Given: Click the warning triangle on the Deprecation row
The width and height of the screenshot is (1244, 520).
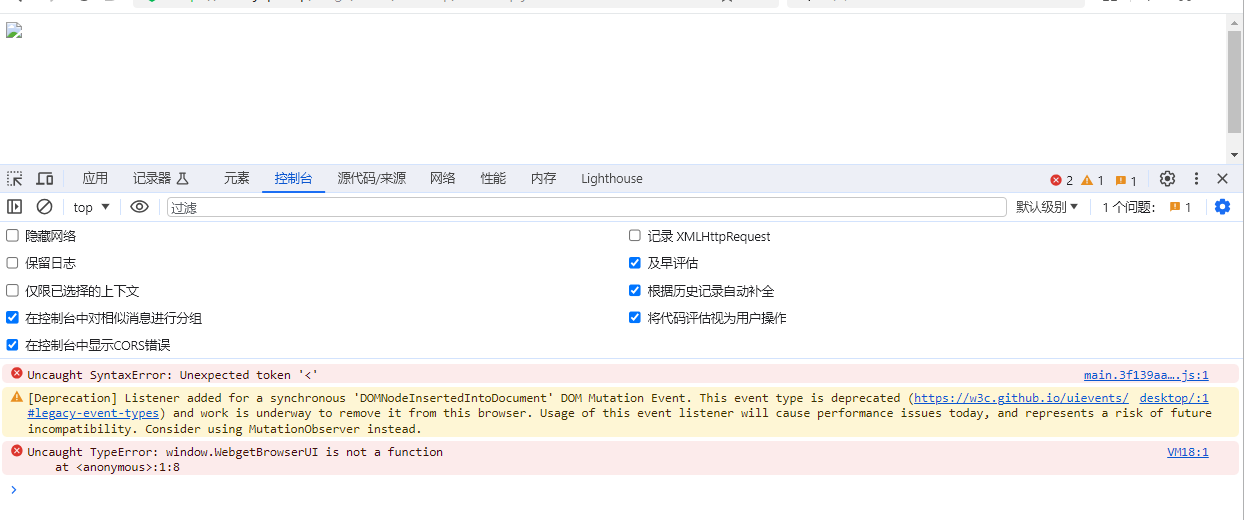Looking at the screenshot, I should coord(16,397).
